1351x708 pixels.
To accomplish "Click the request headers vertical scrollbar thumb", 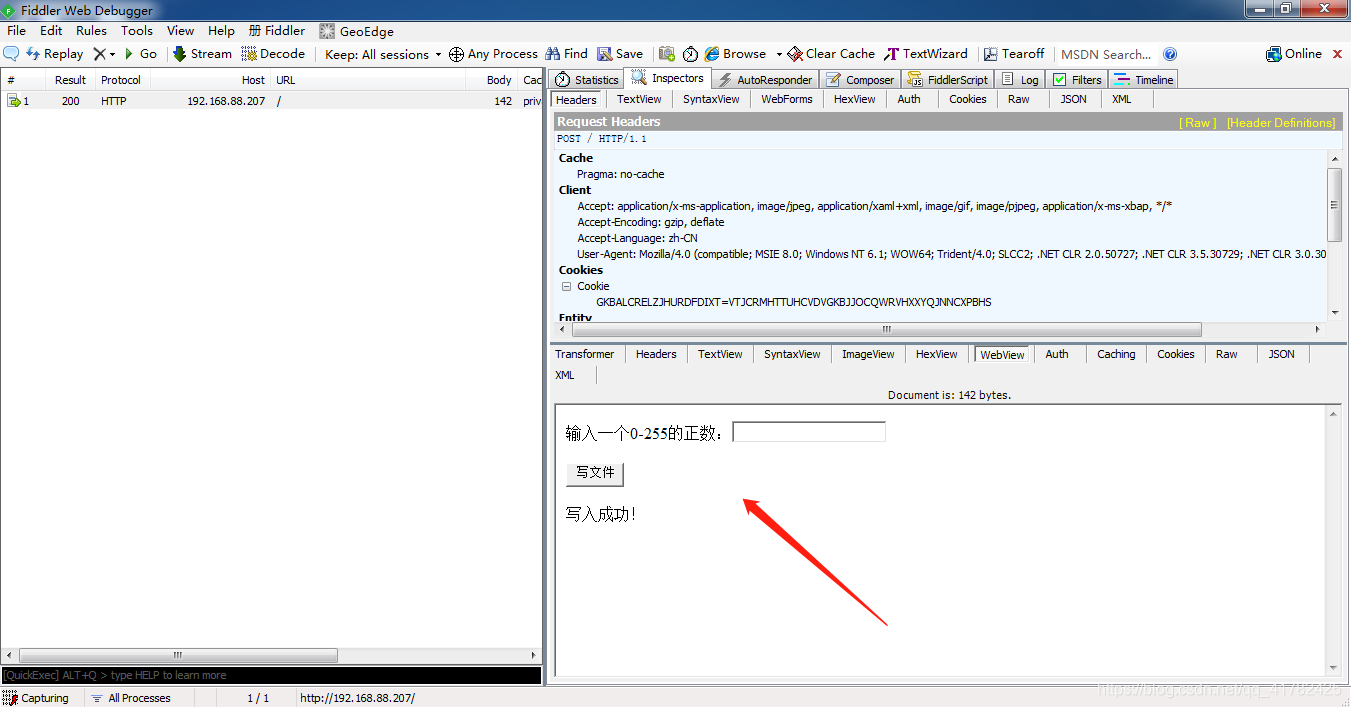I will click(x=1334, y=205).
